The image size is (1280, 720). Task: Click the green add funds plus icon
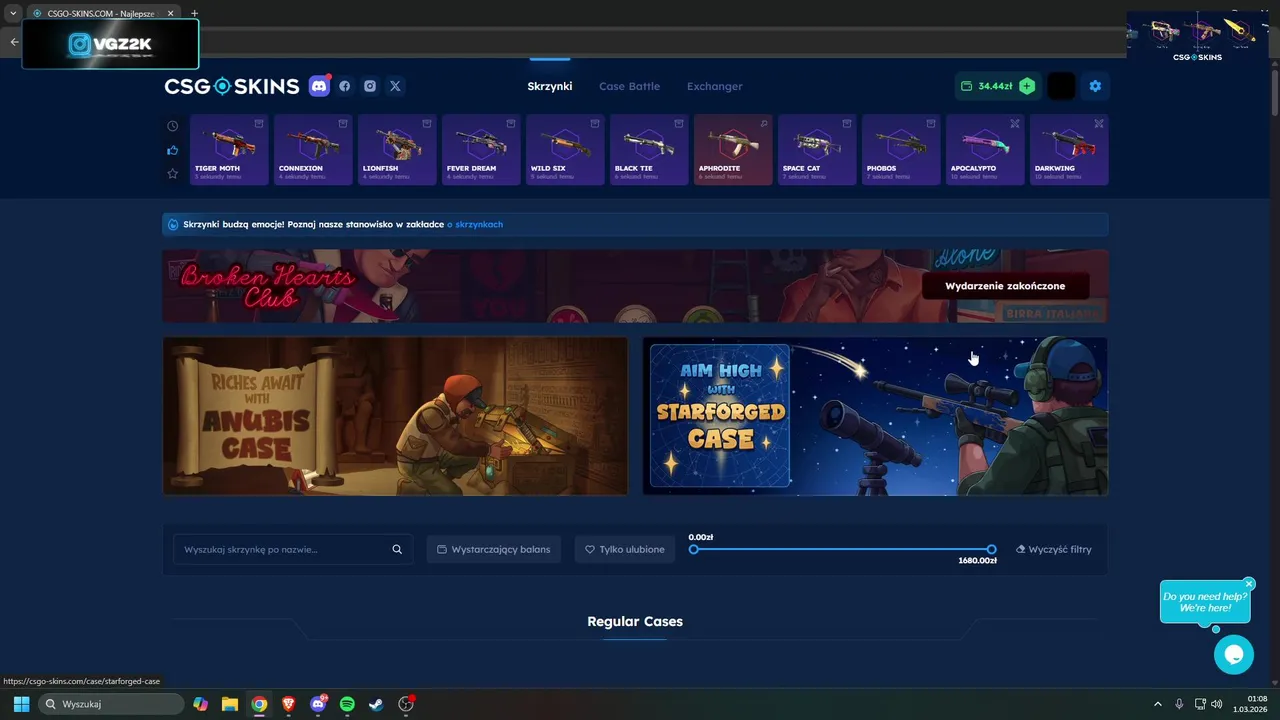1027,86
